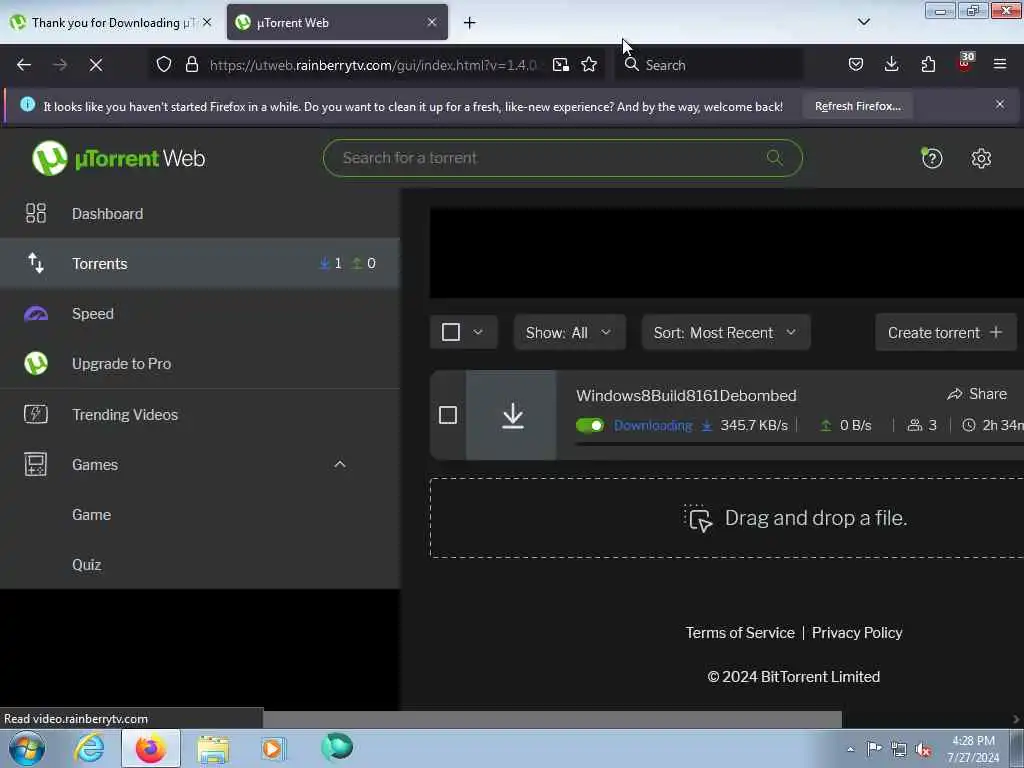This screenshot has height=768, width=1024.
Task: Select the µTorrent Web browser tab
Action: [337, 23]
